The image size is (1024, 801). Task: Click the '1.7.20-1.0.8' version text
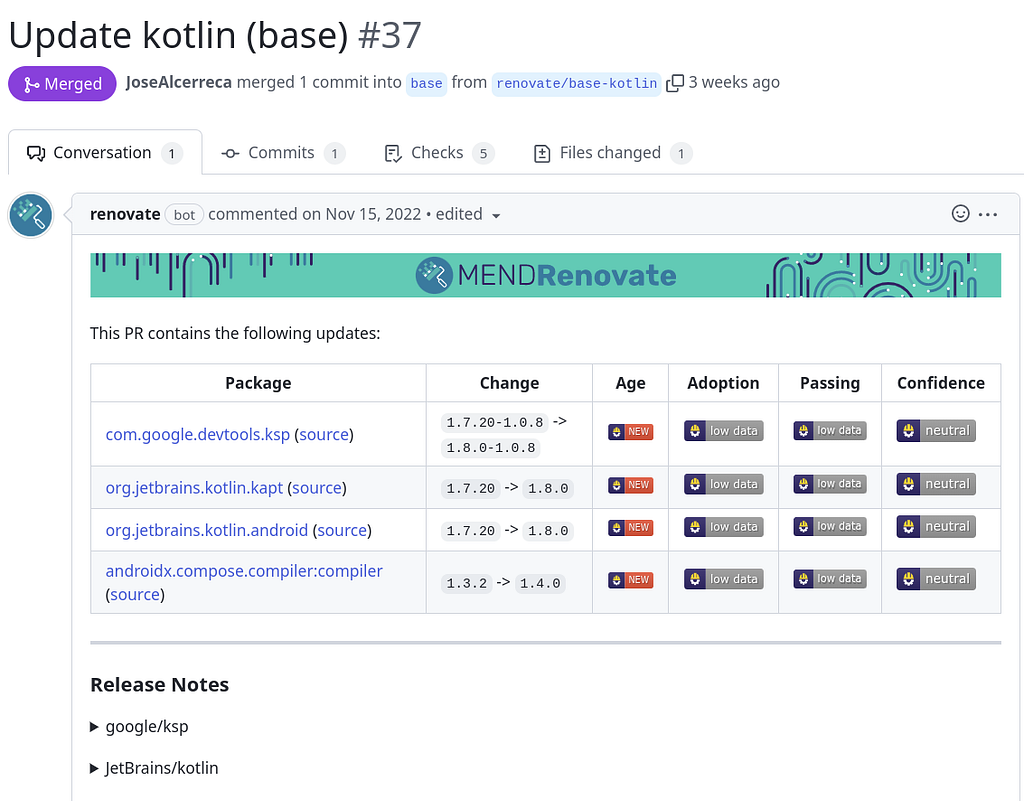[494, 422]
